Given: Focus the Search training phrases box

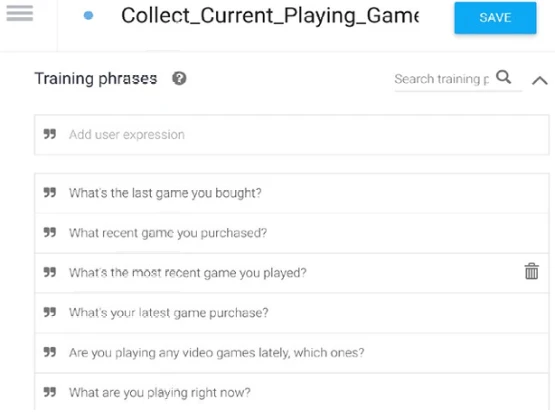Looking at the screenshot, I should [x=442, y=79].
